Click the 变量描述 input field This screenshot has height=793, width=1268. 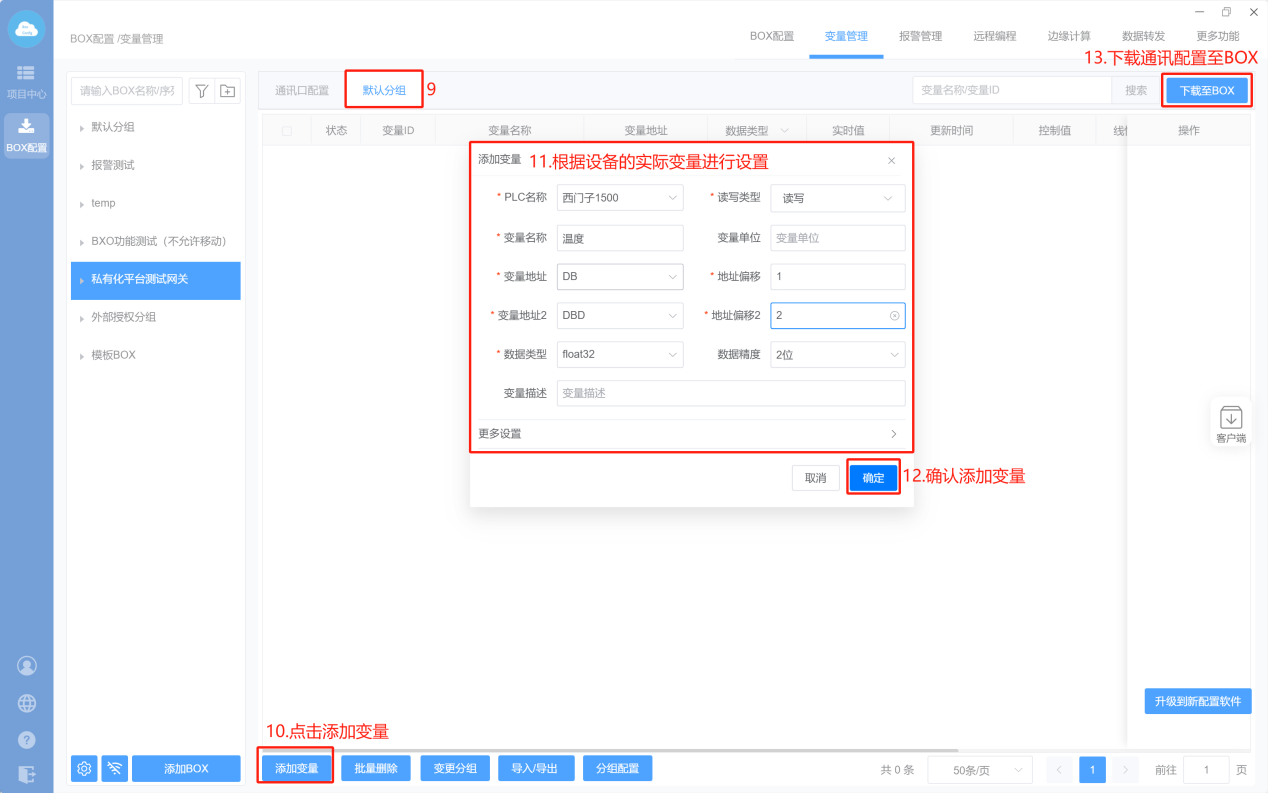[730, 393]
